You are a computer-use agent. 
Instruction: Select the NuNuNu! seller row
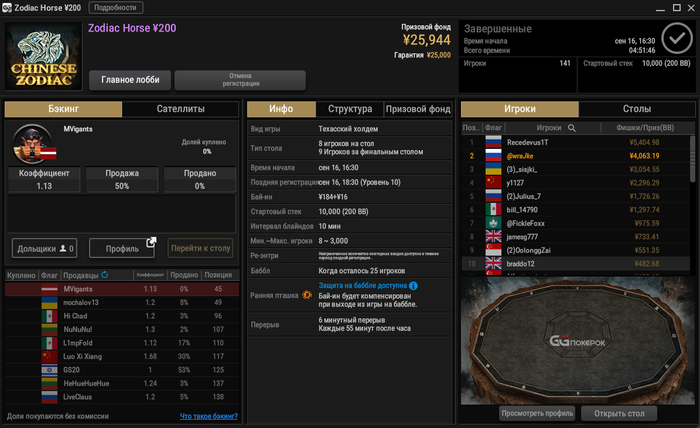click(122, 329)
